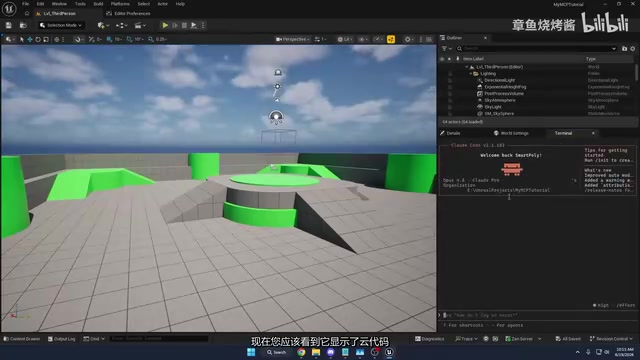
Task: Click the Eject play control button
Action: point(194,25)
